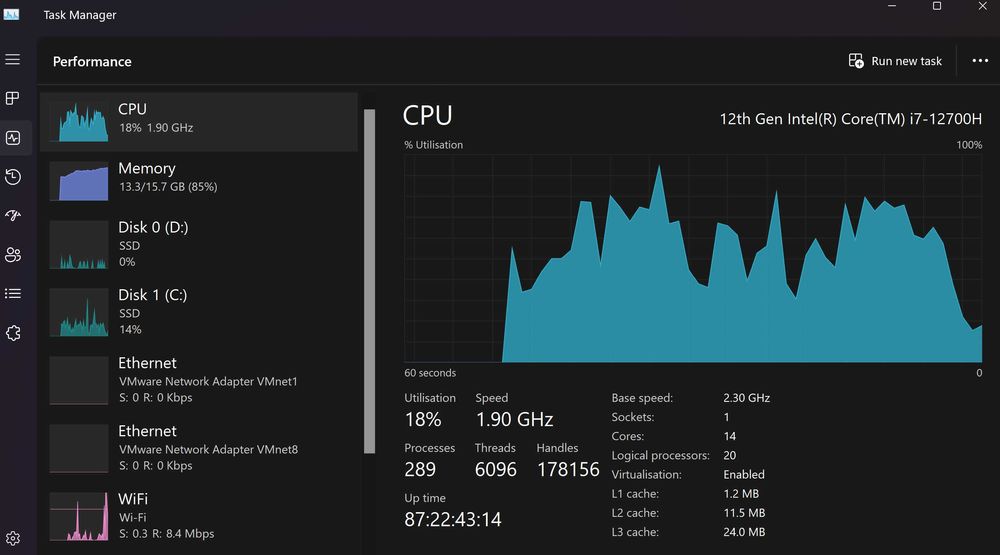1000x555 pixels.
Task: Open Startup apps page icon
Action: click(13, 216)
